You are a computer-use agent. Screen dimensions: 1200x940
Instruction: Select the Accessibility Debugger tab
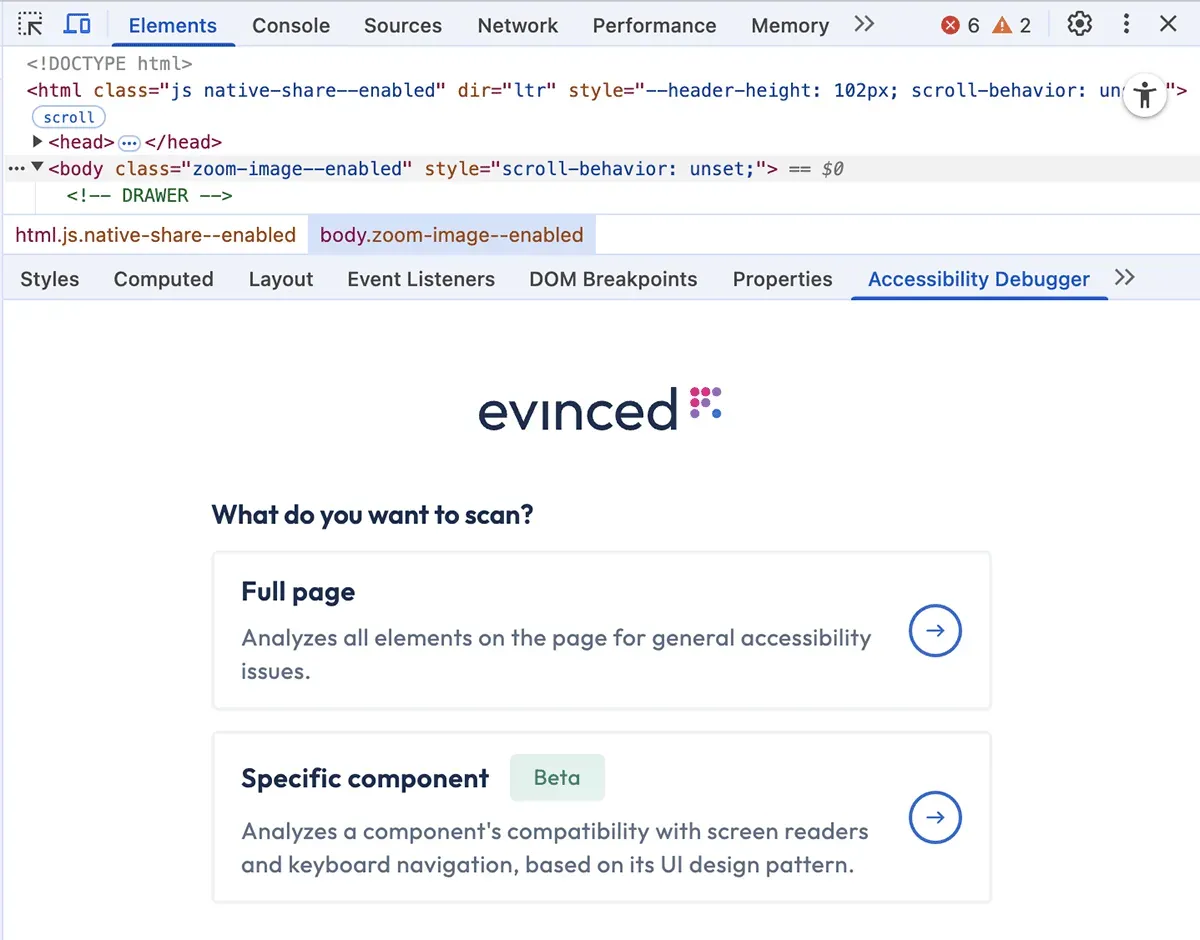[979, 279]
